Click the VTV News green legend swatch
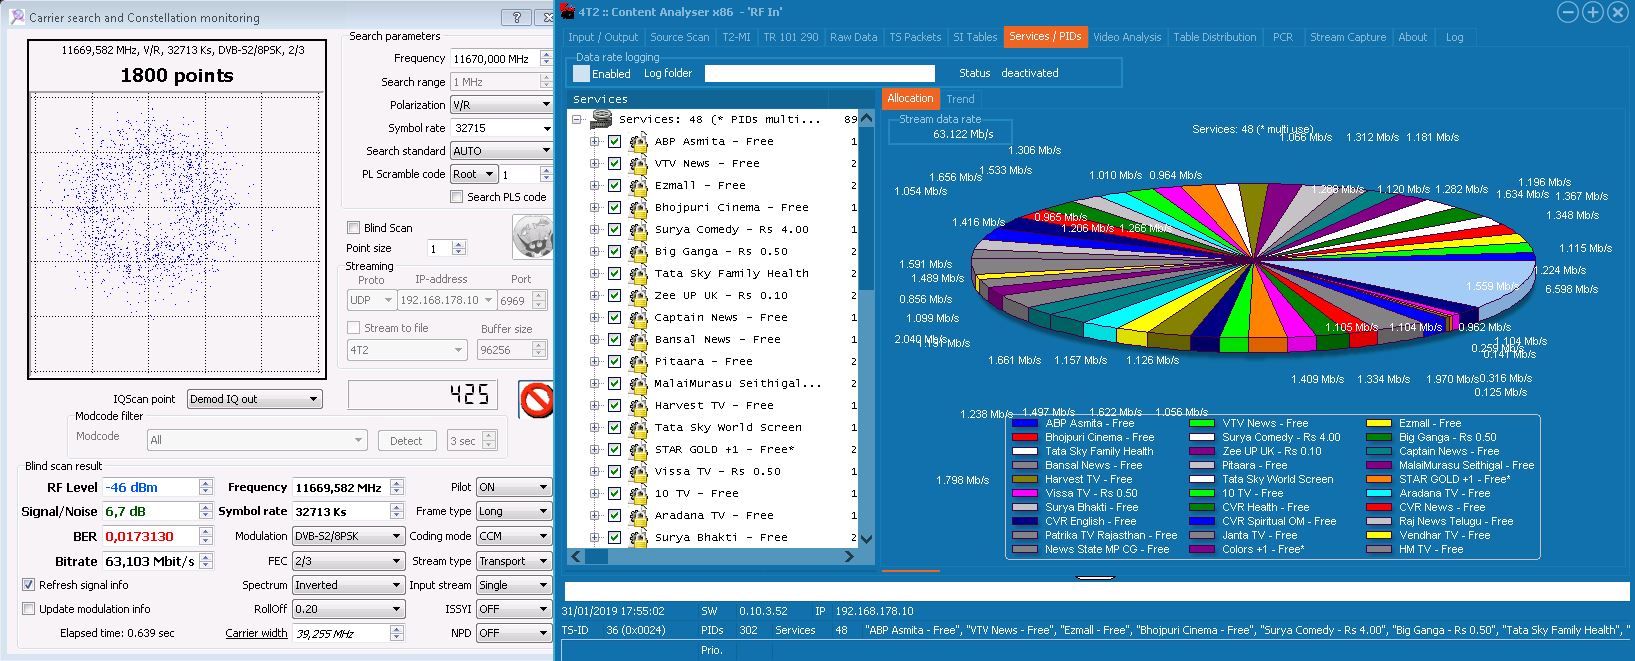Image resolution: width=1635 pixels, height=661 pixels. click(x=1202, y=423)
